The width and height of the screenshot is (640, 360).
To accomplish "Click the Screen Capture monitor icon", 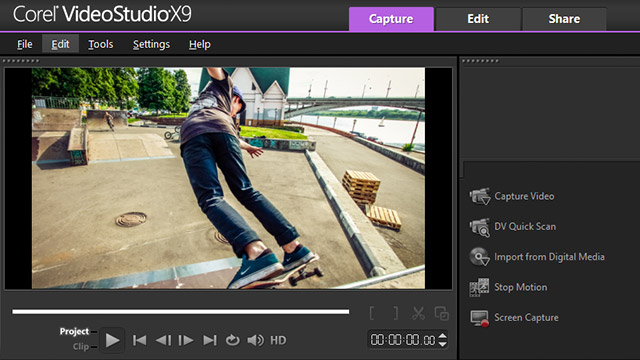I will click(479, 318).
